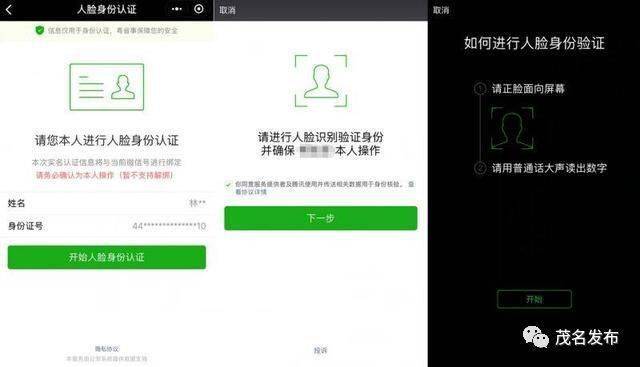Viewport: 640px width, 367px height.
Task: Click step one 请正脸面向屏幕
Action: (528, 89)
